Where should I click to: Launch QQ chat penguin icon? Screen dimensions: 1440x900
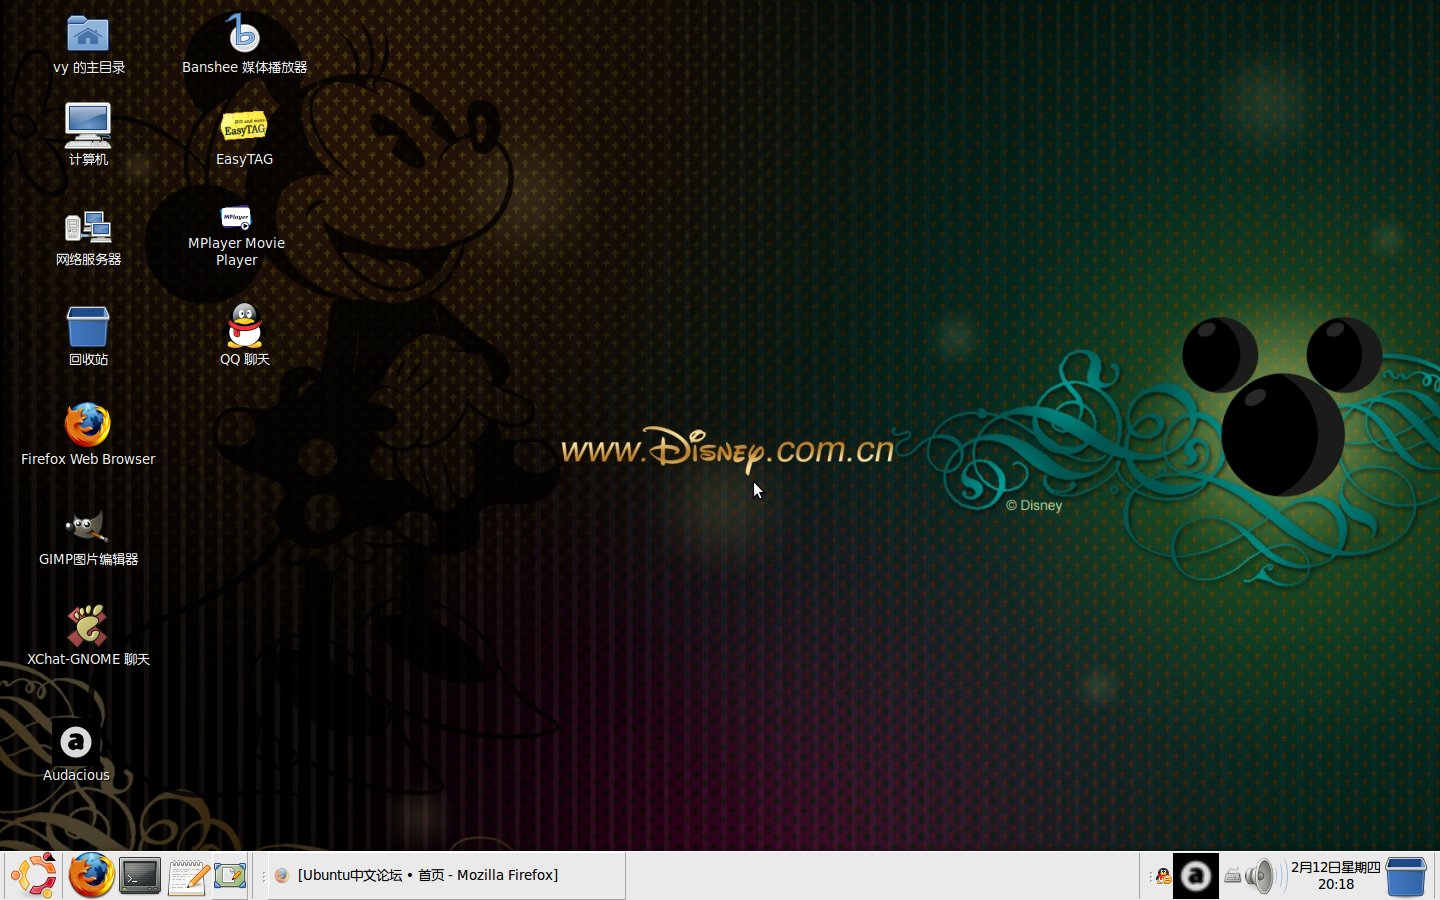(244, 326)
